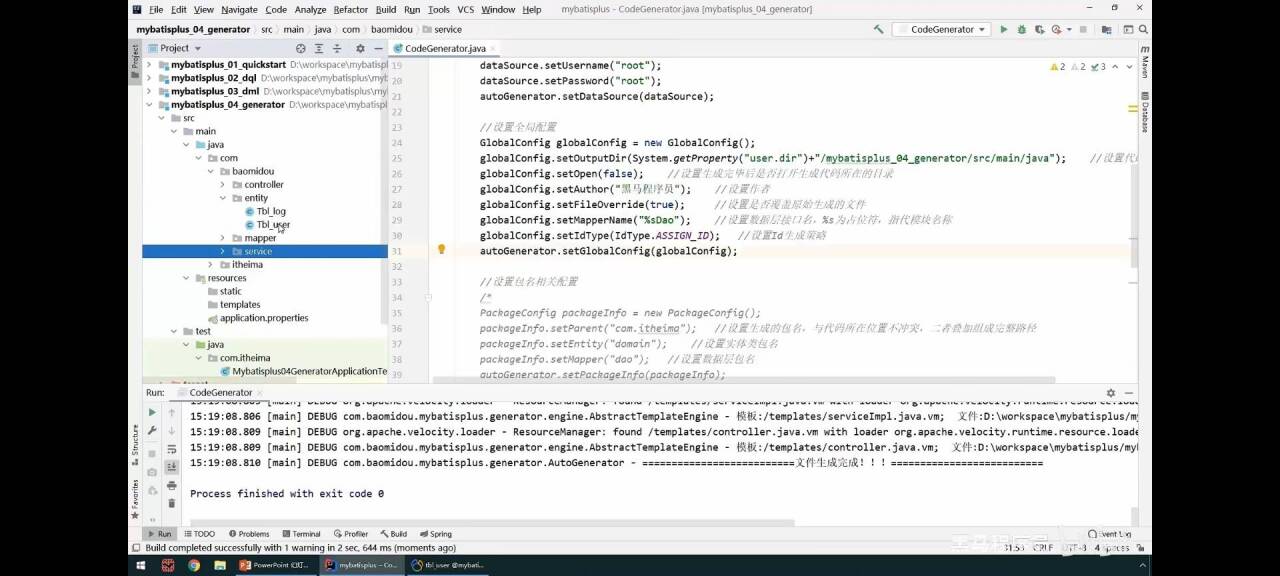
Task: Click the Up stack trace arrow
Action: [172, 412]
